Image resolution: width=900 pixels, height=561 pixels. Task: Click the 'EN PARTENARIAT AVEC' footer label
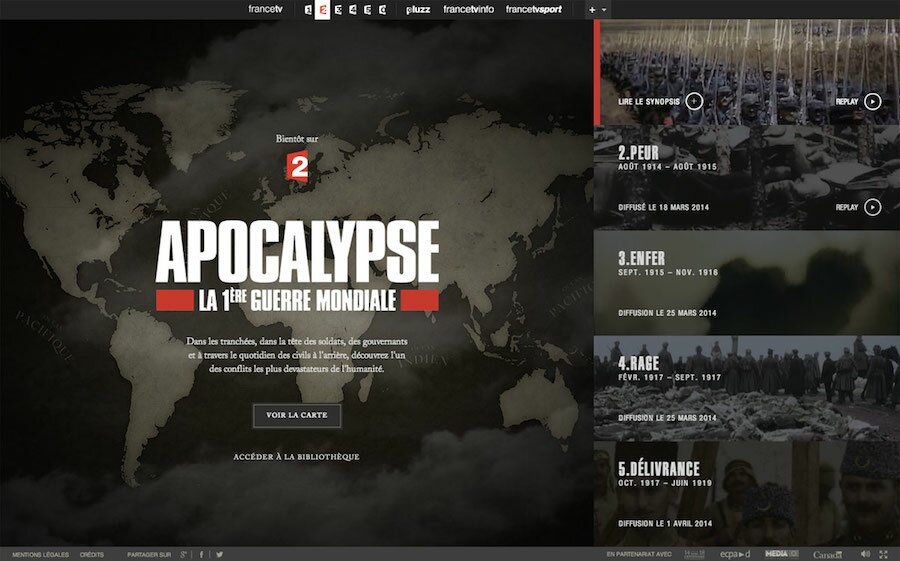tap(639, 555)
